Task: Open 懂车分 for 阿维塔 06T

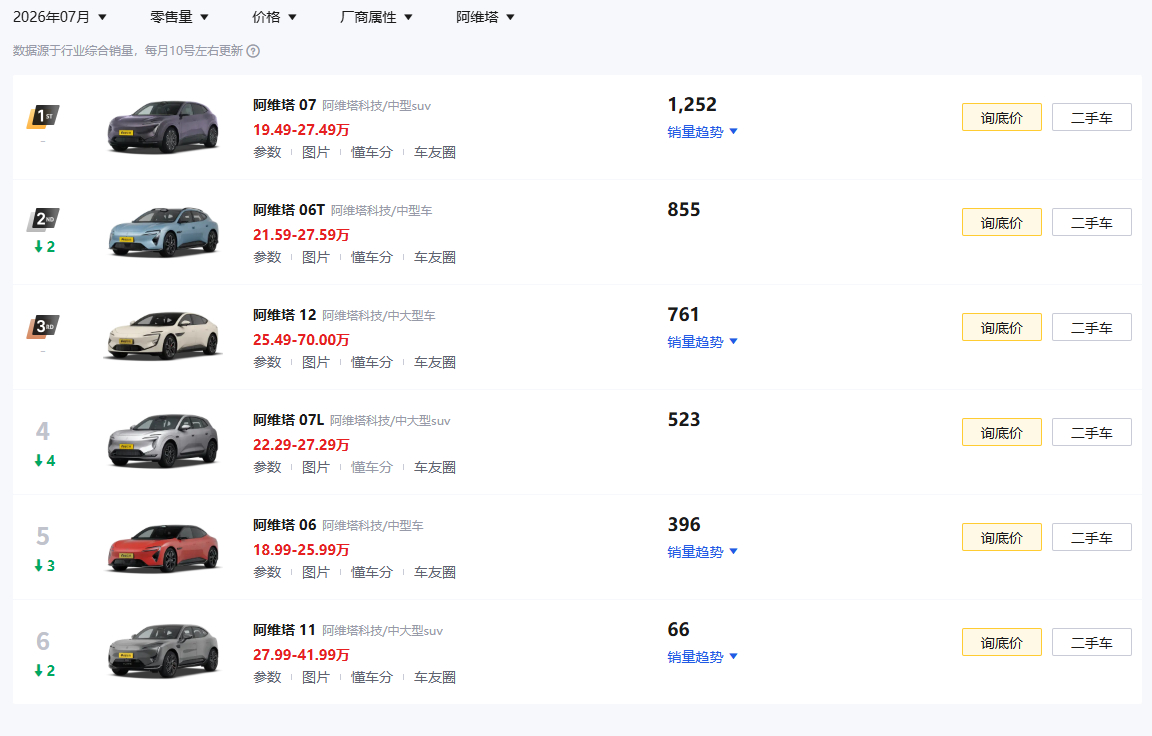Action: coord(372,257)
